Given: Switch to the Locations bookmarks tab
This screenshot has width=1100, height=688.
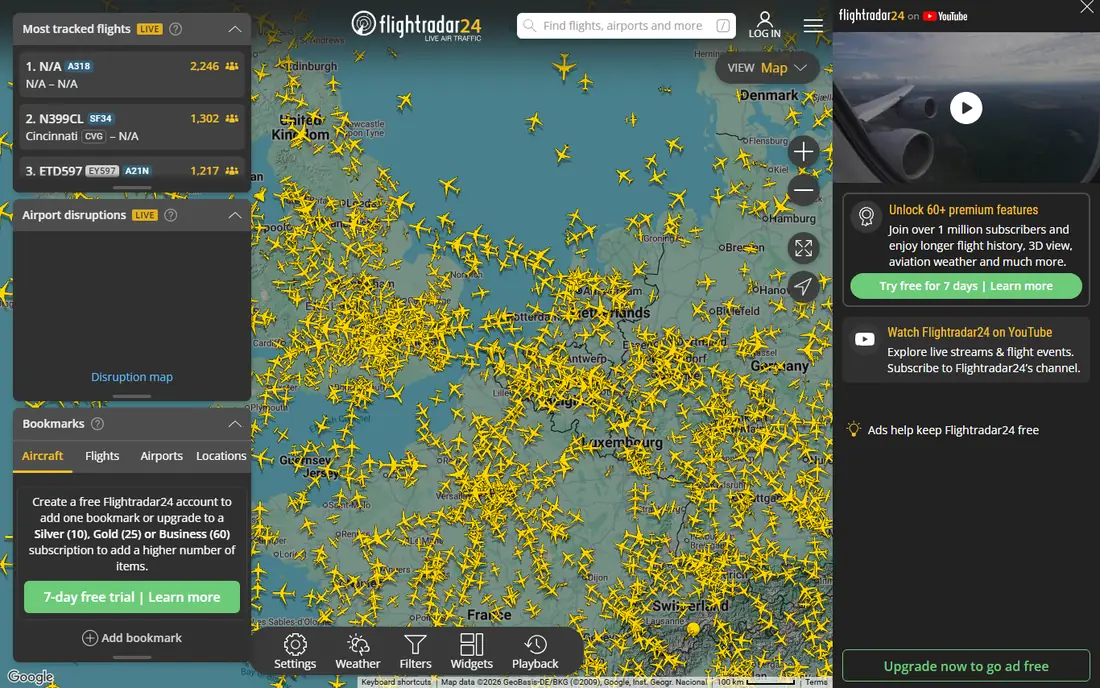Looking at the screenshot, I should pyautogui.click(x=221, y=456).
